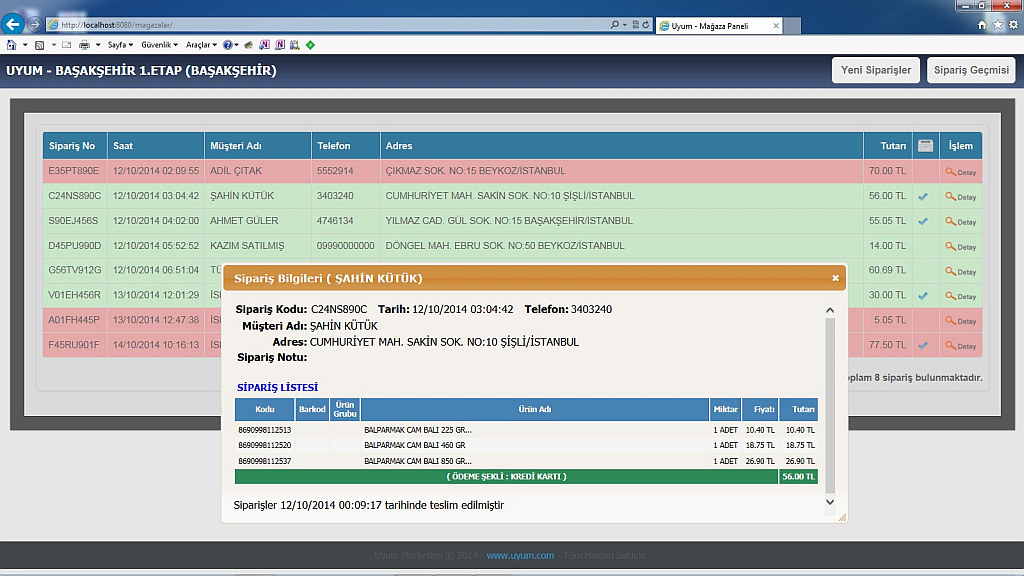Open the Araçlar menu
The height and width of the screenshot is (576, 1024).
point(201,45)
